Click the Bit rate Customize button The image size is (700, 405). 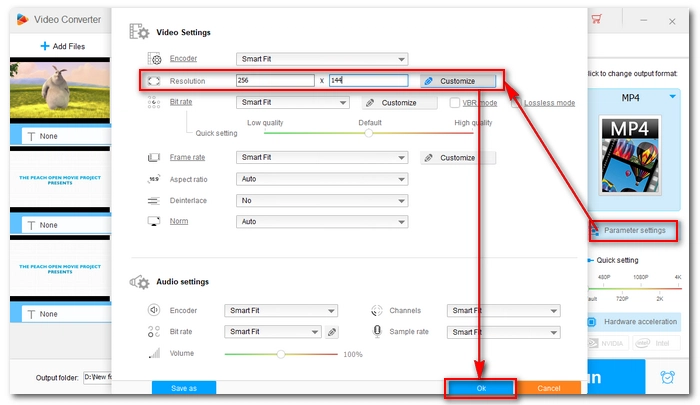[x=400, y=103]
